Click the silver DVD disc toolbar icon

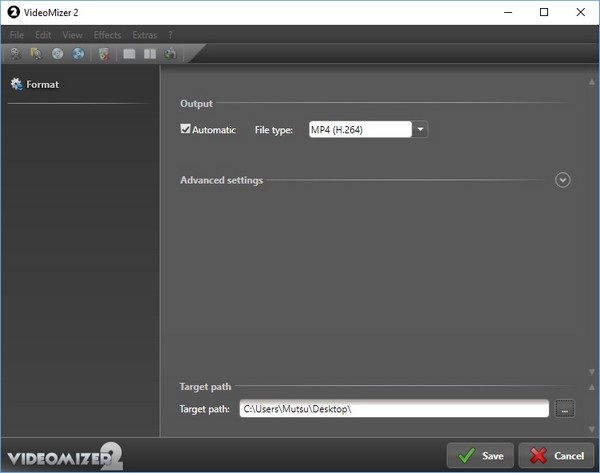pyautogui.click(x=57, y=54)
